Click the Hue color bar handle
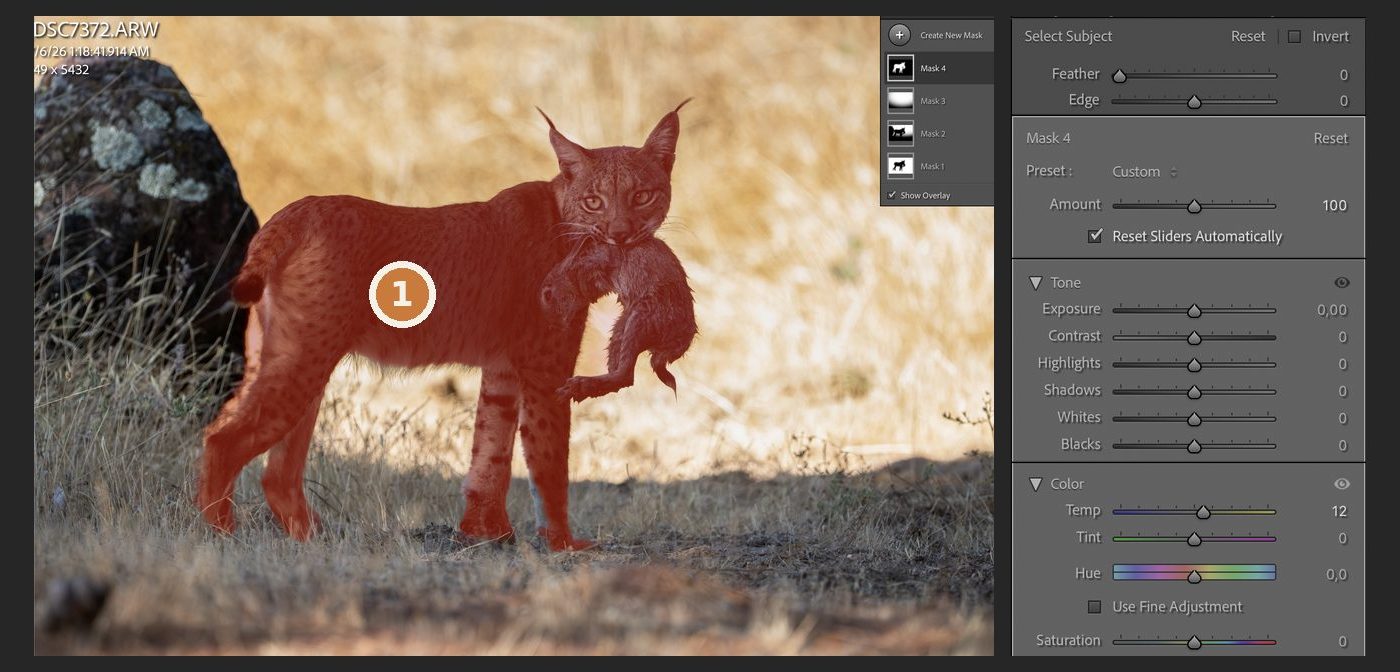This screenshot has width=1400, height=672. coord(1194,576)
